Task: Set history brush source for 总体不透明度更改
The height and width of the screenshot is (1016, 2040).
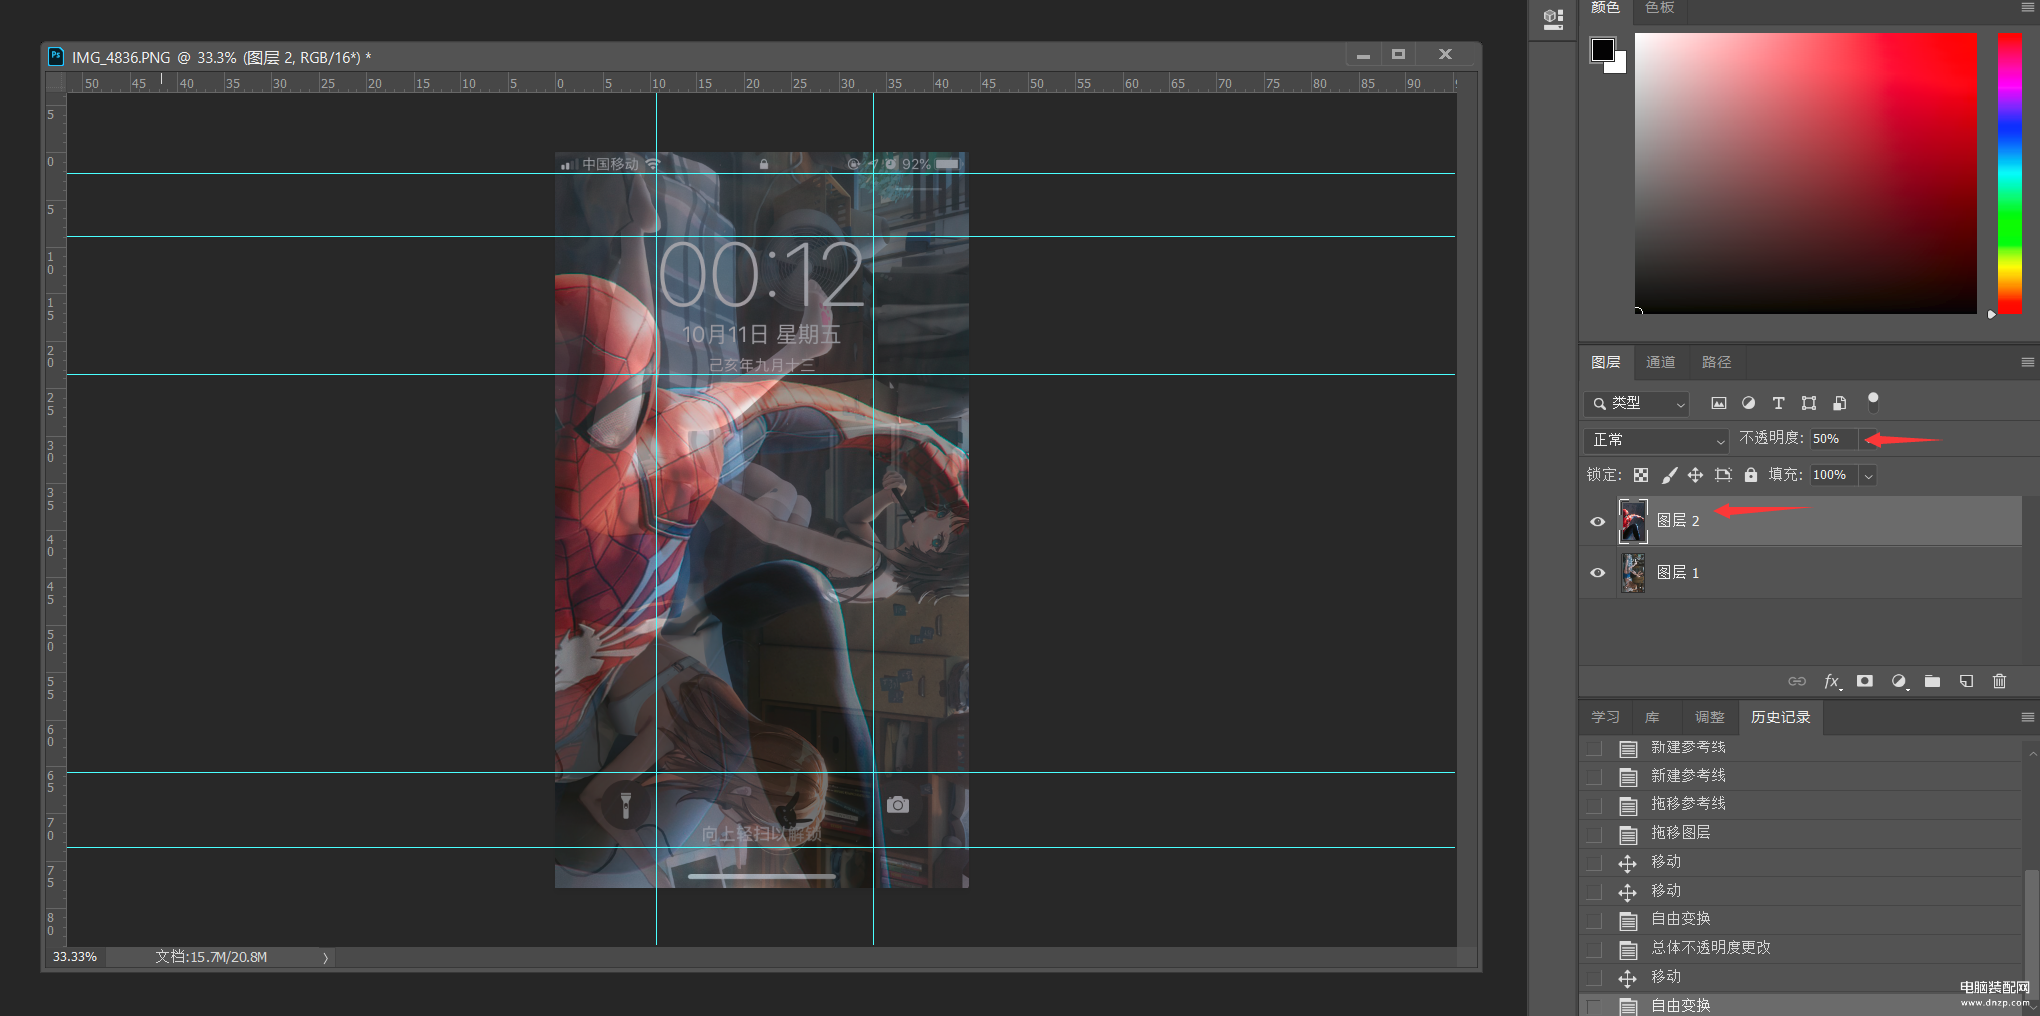Action: 1594,949
